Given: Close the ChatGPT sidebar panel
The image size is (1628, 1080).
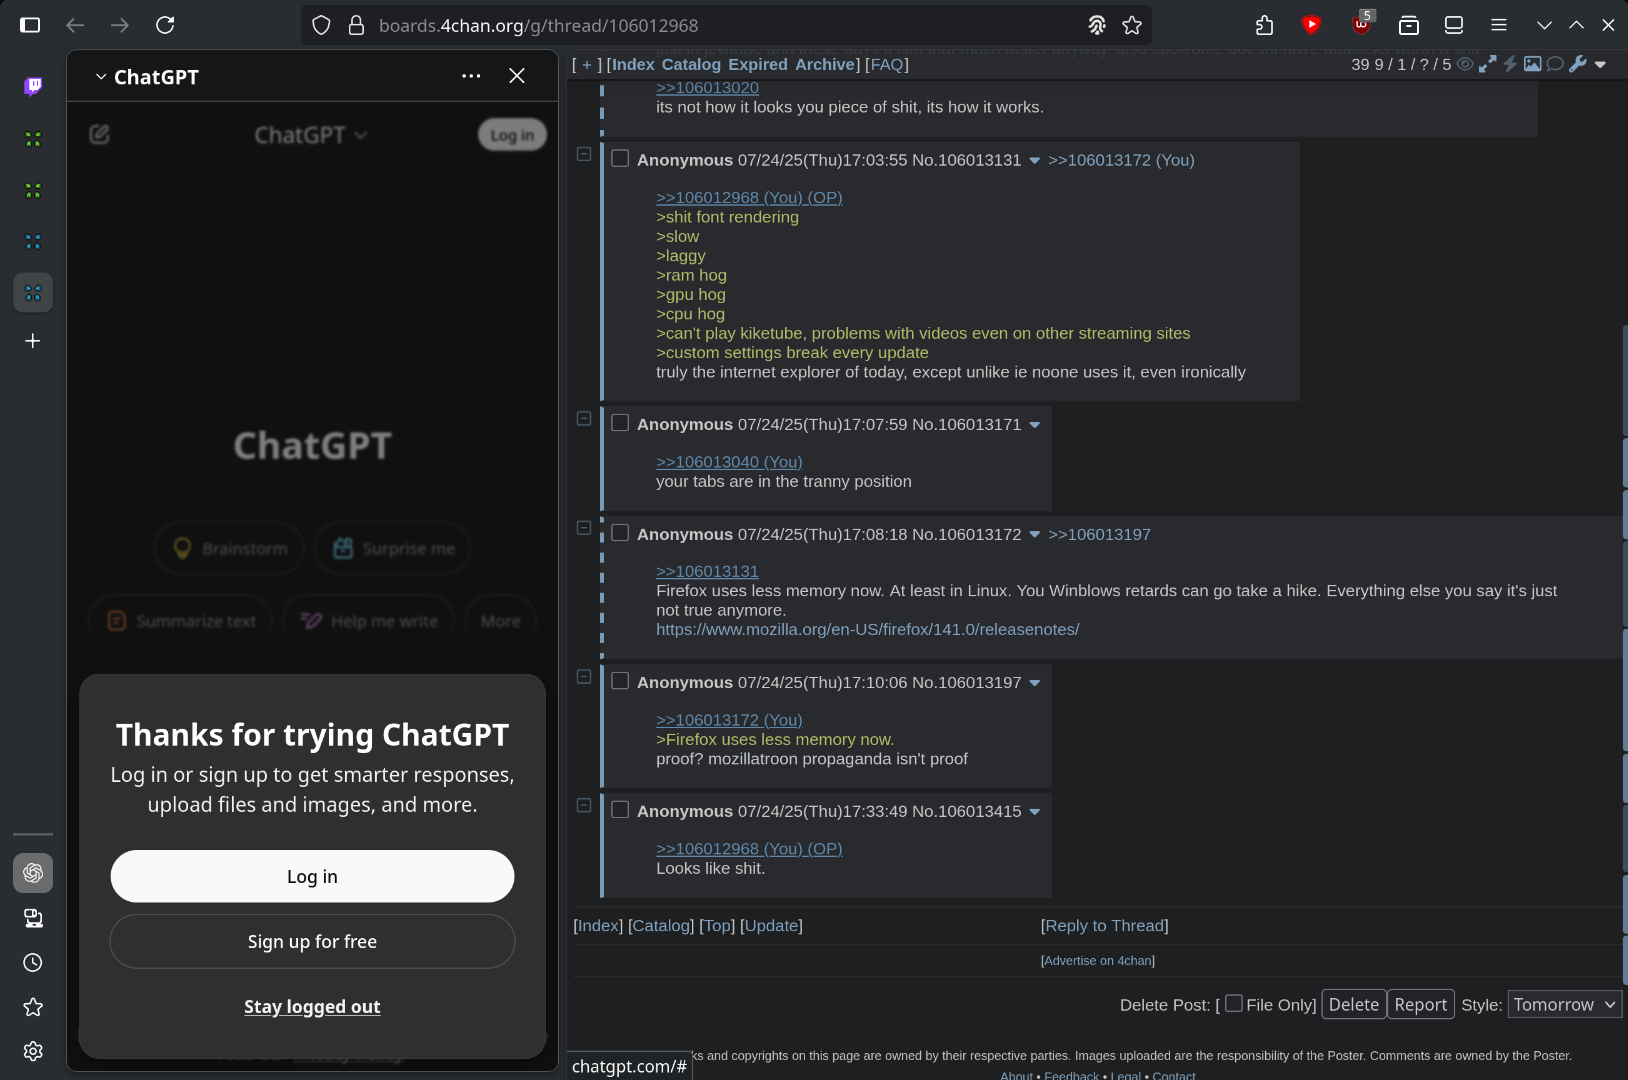Looking at the screenshot, I should (517, 76).
